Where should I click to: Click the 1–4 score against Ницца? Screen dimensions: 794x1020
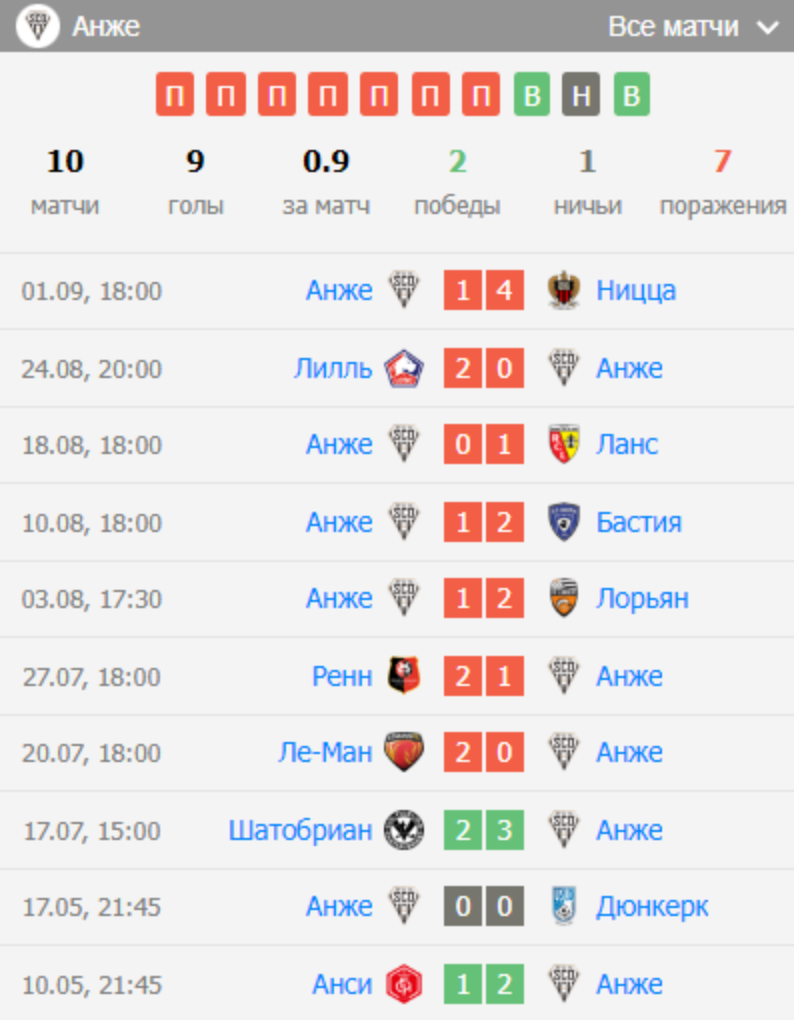(x=484, y=291)
